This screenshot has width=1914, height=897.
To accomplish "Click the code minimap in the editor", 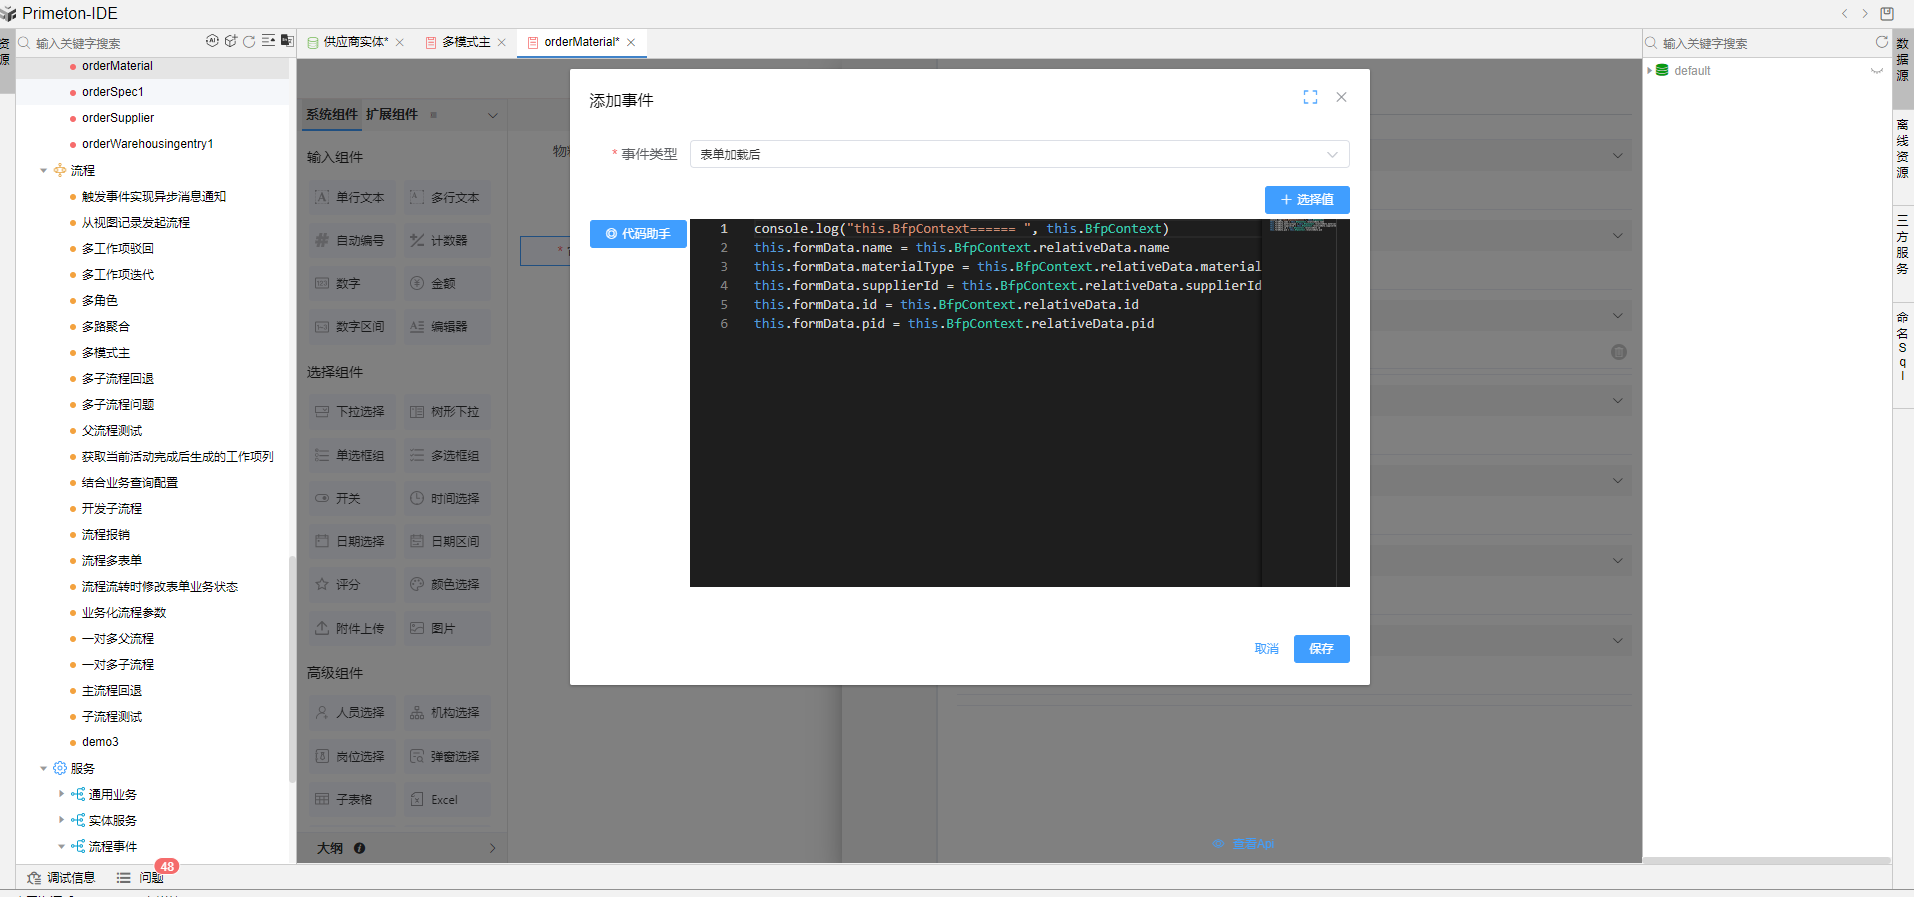I will click(x=1302, y=226).
